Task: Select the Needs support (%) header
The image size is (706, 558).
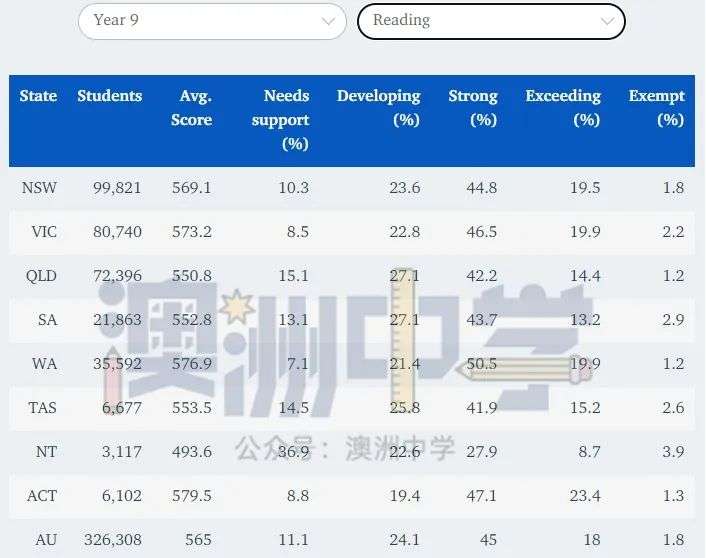Action: pyautogui.click(x=286, y=119)
